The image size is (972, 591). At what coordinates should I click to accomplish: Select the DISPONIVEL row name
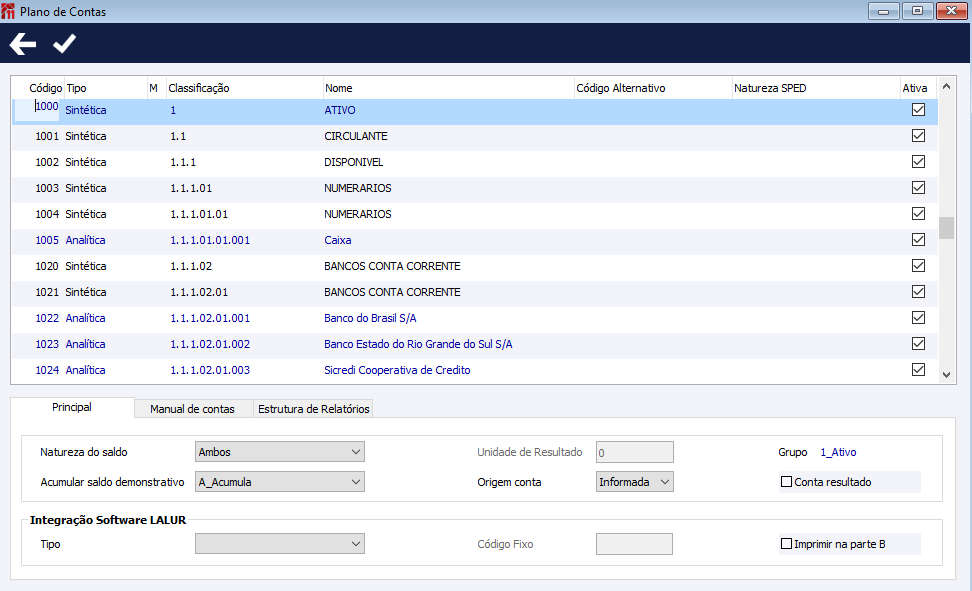353,162
